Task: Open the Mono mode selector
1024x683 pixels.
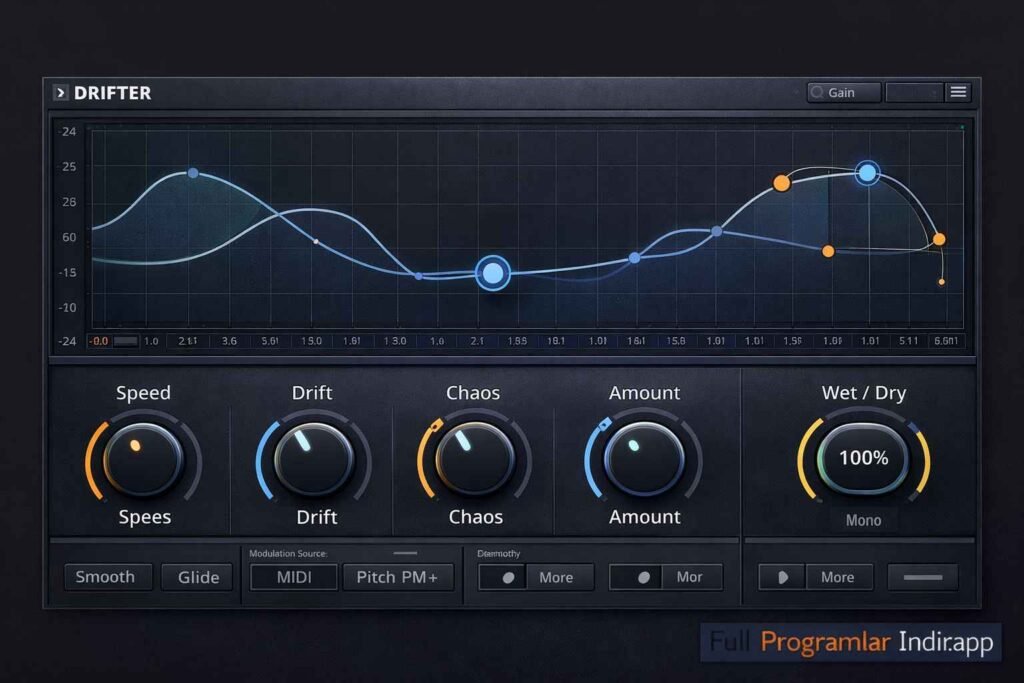Action: (863, 520)
